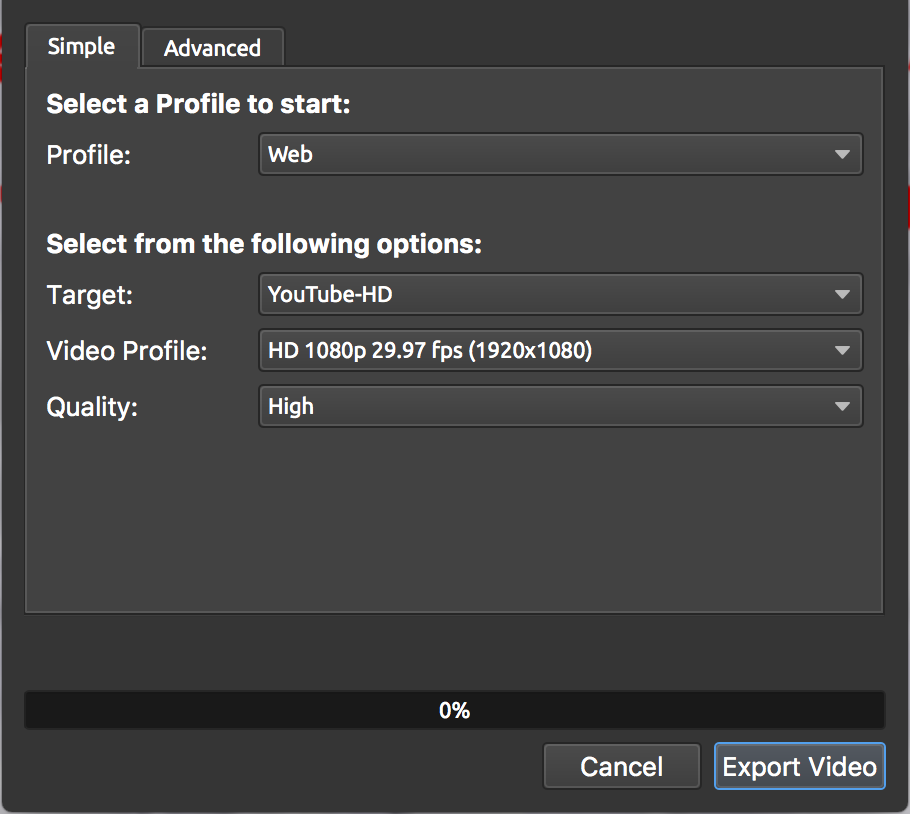This screenshot has height=814, width=910.
Task: Click the Cancel button
Action: click(621, 766)
